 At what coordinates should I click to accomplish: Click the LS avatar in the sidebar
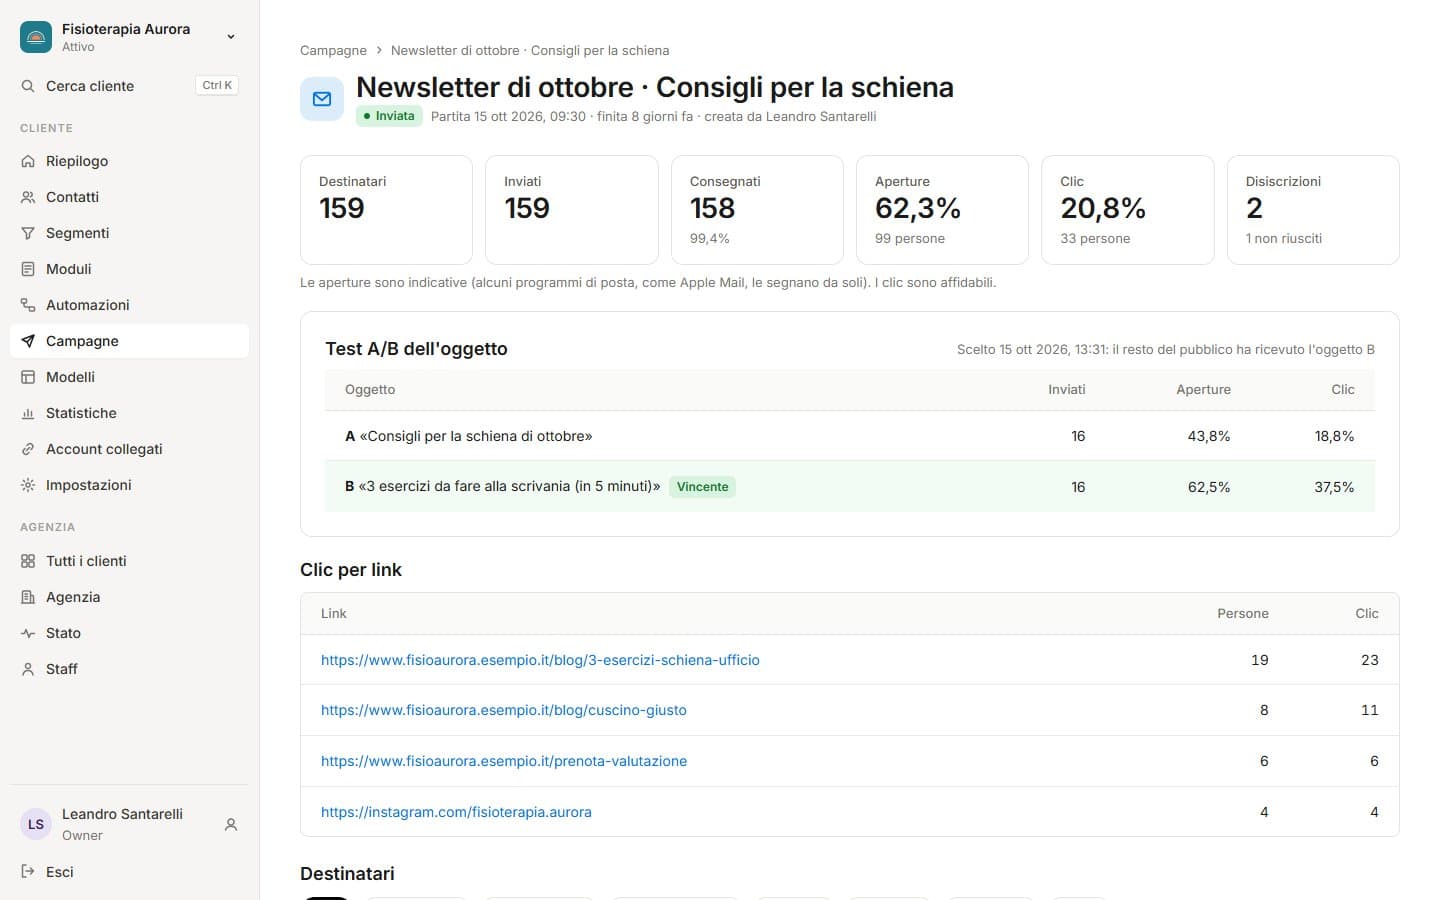[36, 824]
